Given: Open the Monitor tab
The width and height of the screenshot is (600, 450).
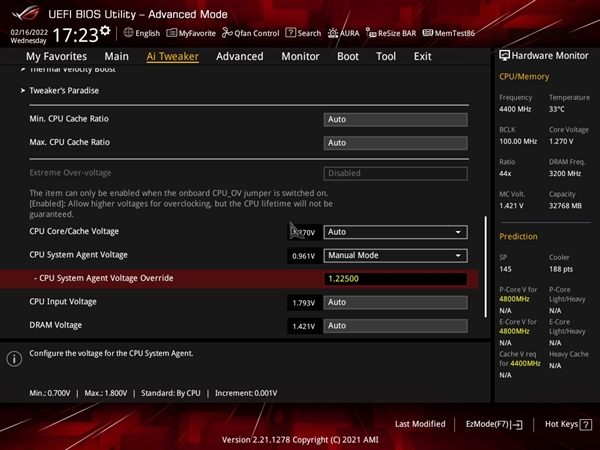Looking at the screenshot, I should point(300,56).
